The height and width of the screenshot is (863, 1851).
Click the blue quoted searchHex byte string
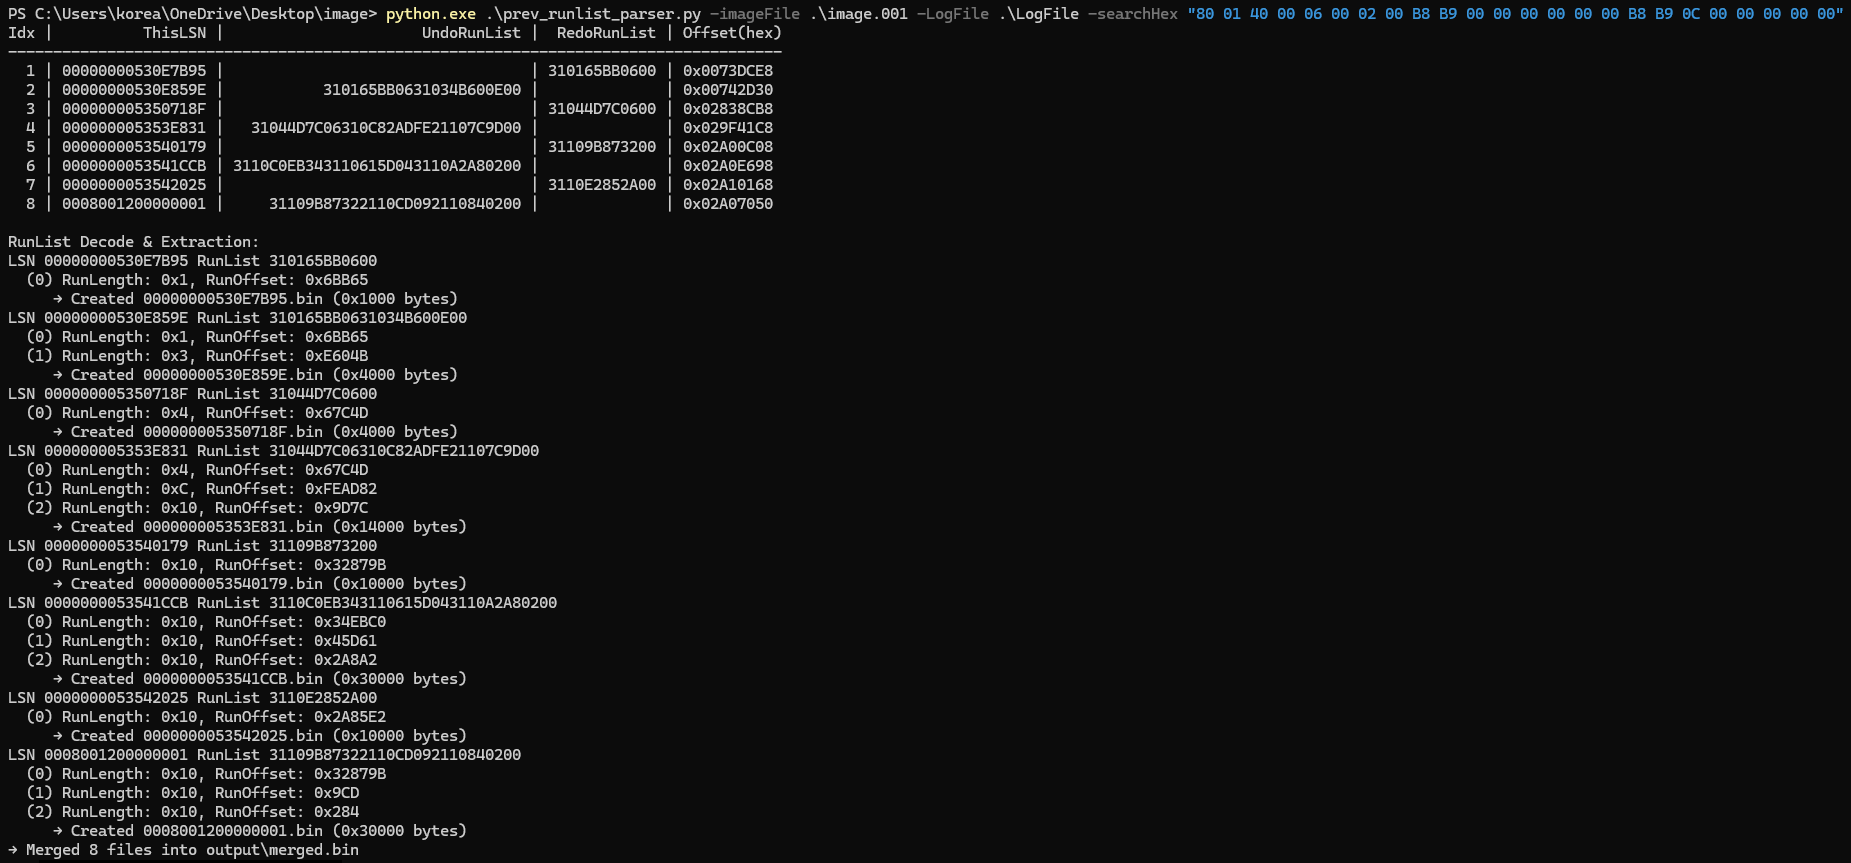(1514, 14)
